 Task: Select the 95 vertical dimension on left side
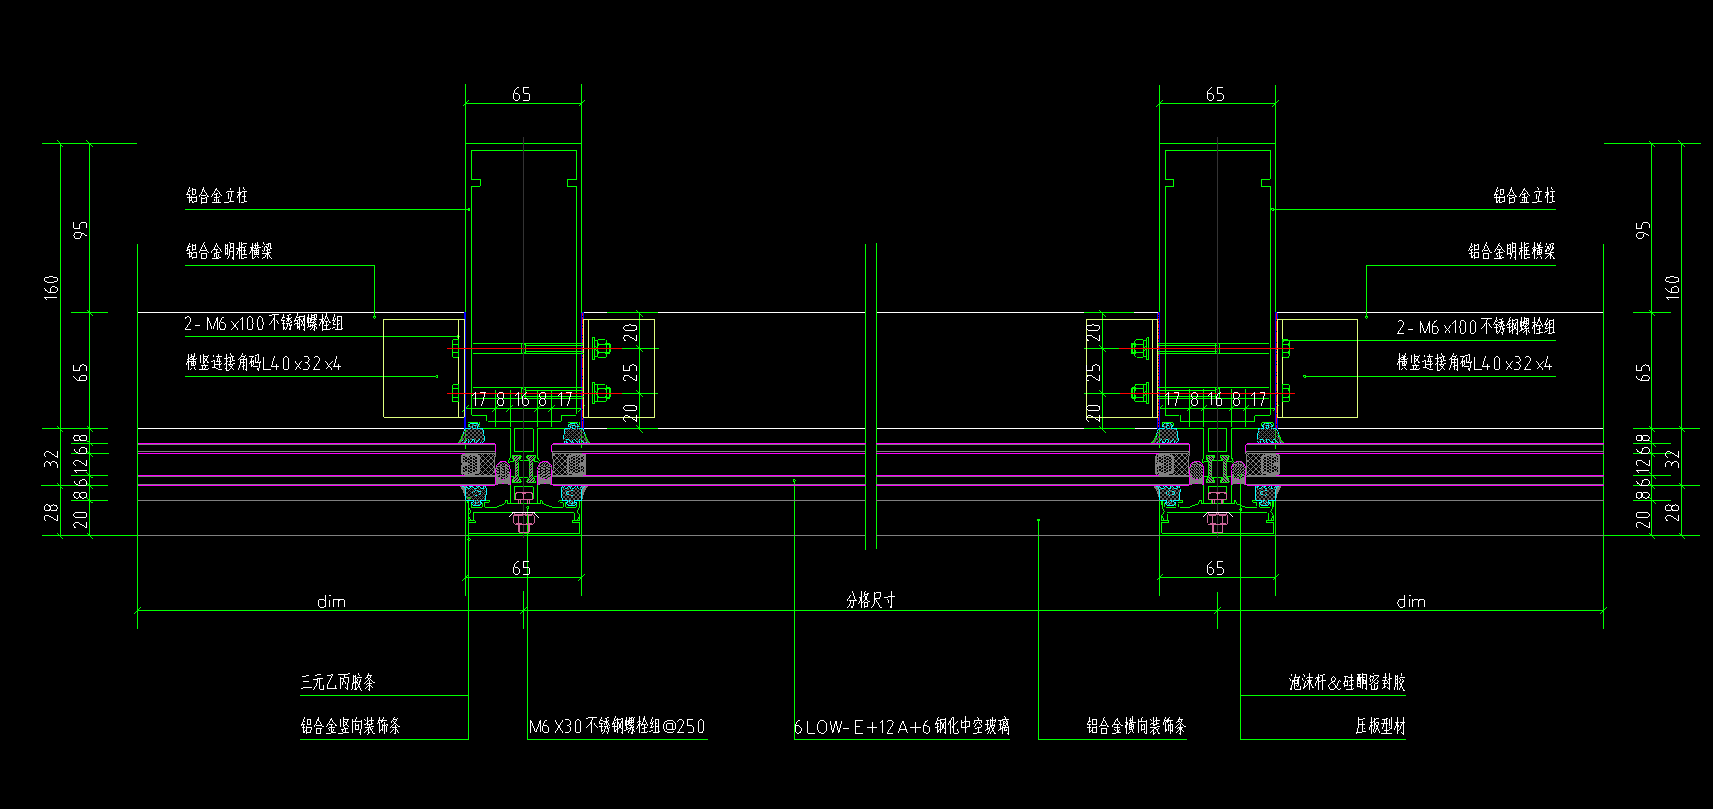81,229
